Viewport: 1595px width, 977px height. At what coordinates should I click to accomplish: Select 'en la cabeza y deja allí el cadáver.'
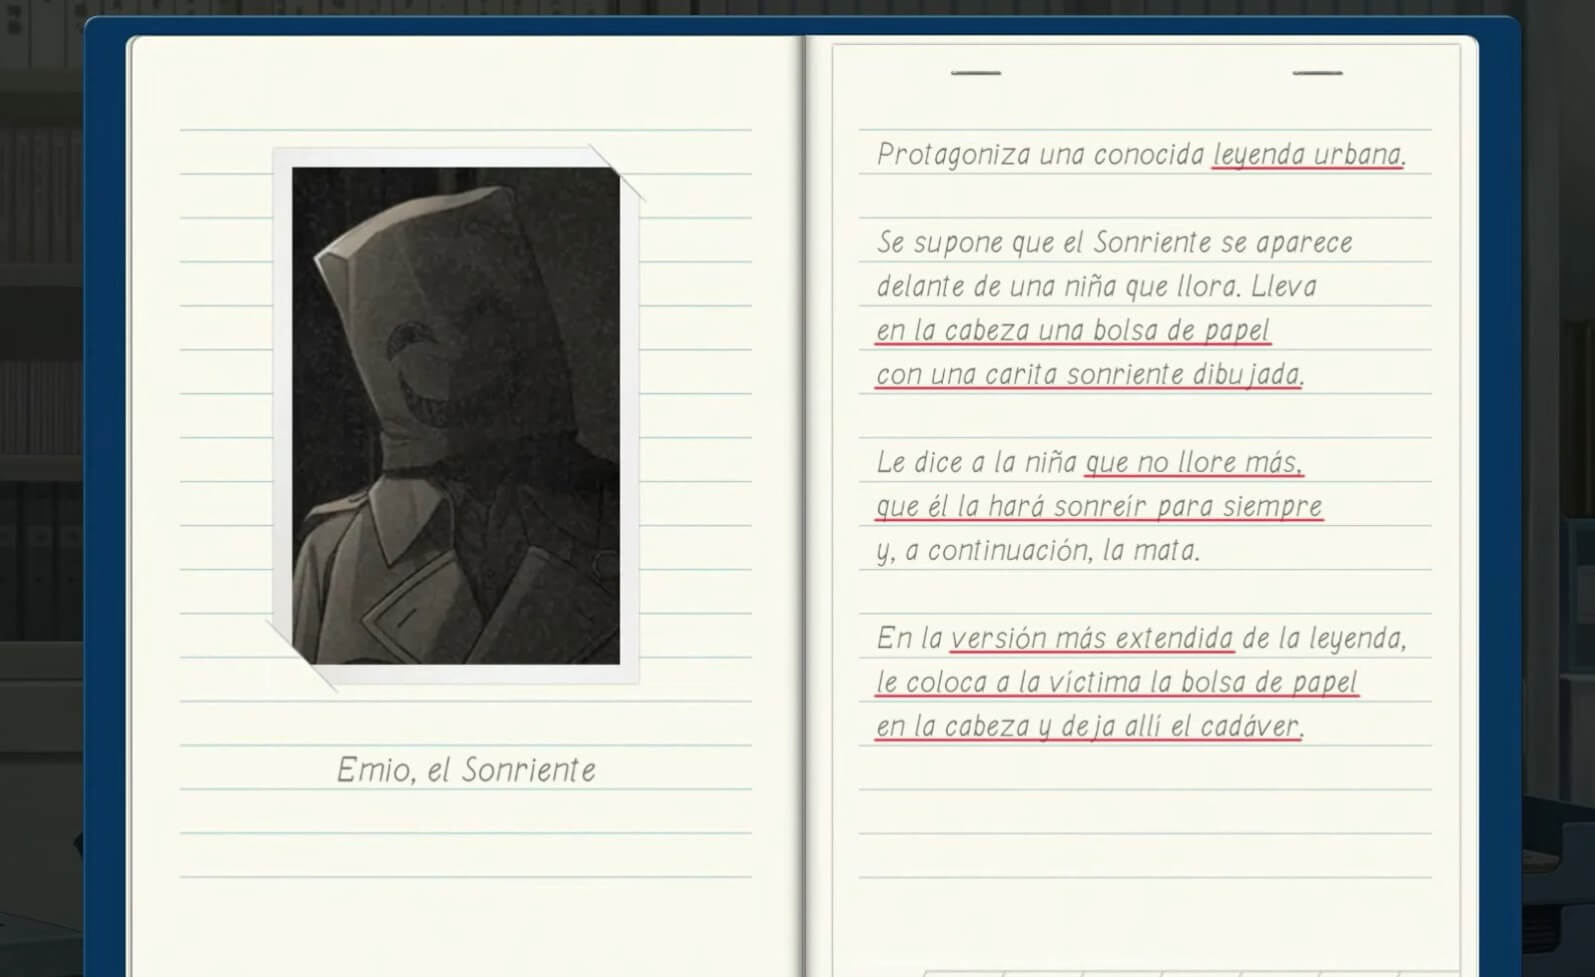tap(1090, 726)
